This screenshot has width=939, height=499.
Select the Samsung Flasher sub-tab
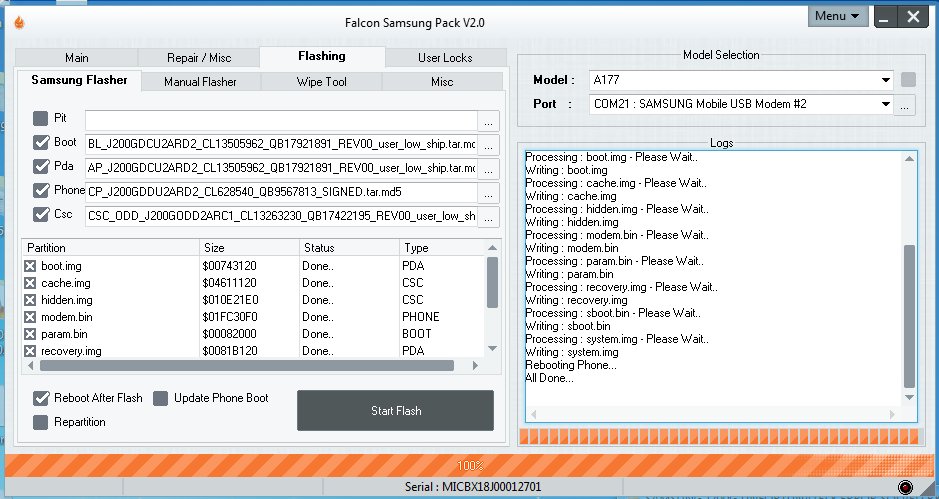pos(79,80)
